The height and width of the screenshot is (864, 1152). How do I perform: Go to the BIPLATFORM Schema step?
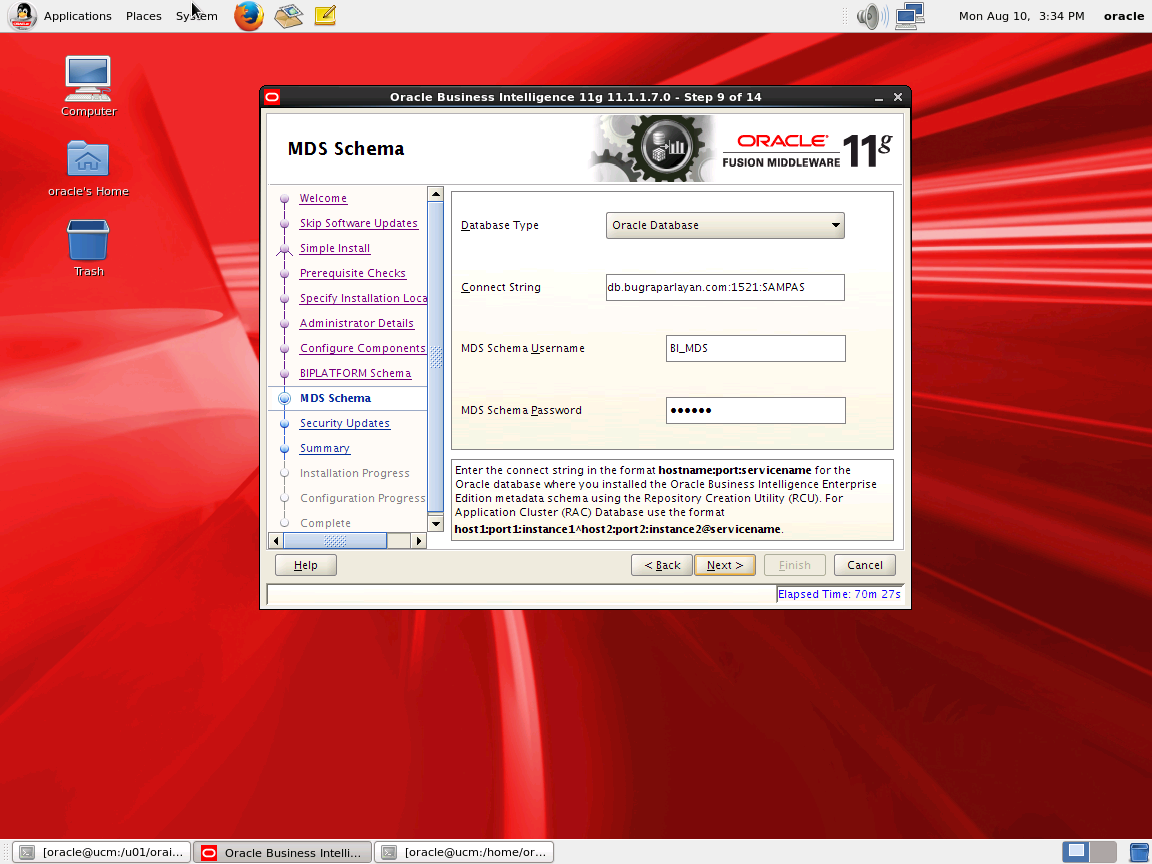[356, 373]
